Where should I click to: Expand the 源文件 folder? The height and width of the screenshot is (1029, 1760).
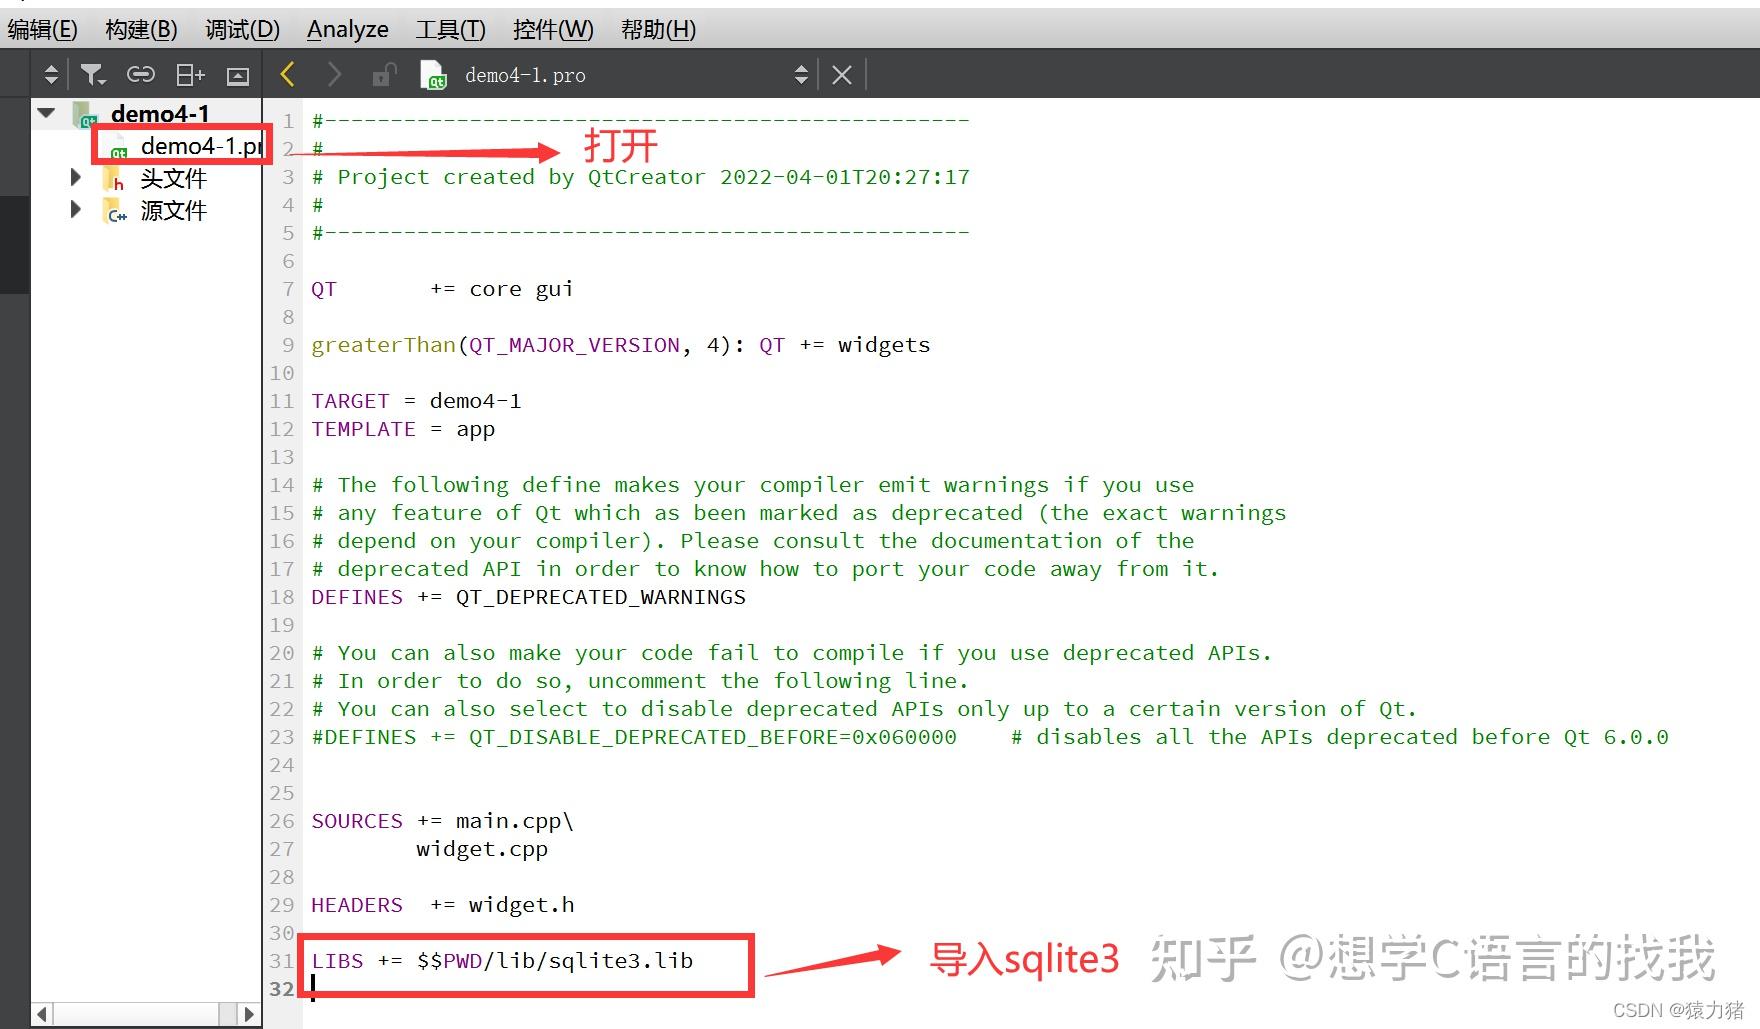(x=75, y=210)
